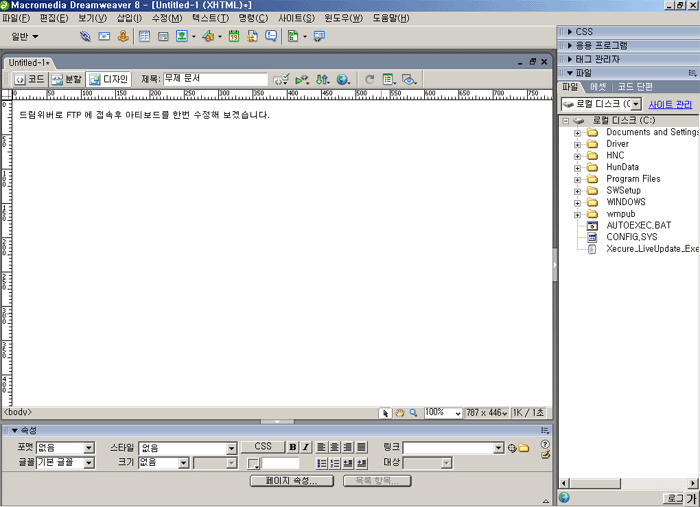Image resolution: width=700 pixels, height=507 pixels.
Task: Insert a named anchor icon
Action: pyautogui.click(x=123, y=37)
